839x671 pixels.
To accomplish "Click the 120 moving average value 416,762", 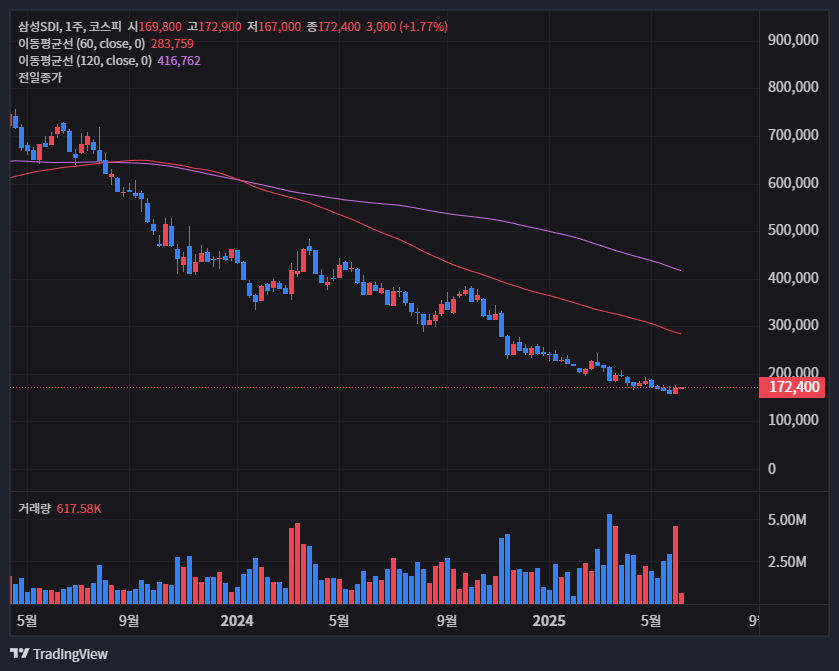I will pos(179,61).
